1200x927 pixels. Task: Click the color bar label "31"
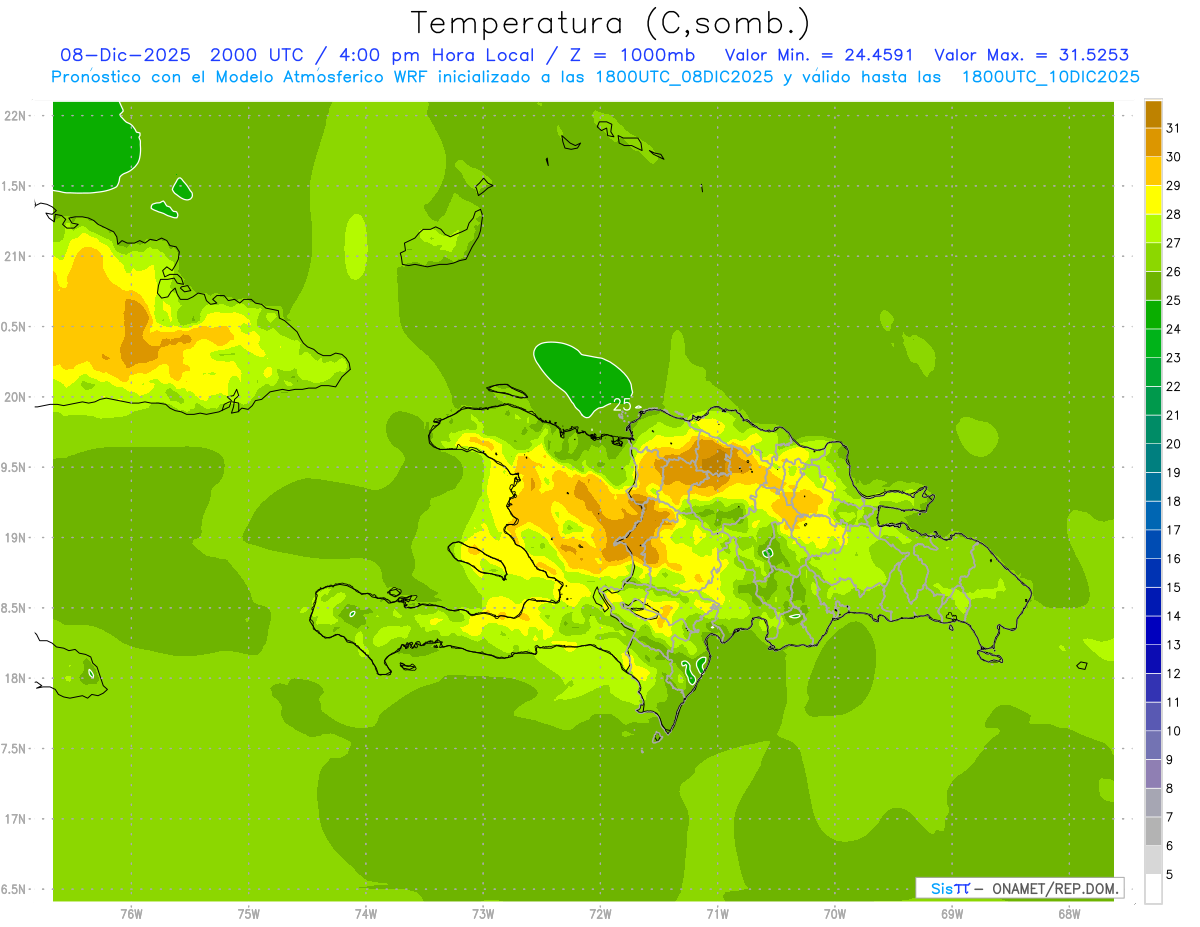tap(1174, 128)
